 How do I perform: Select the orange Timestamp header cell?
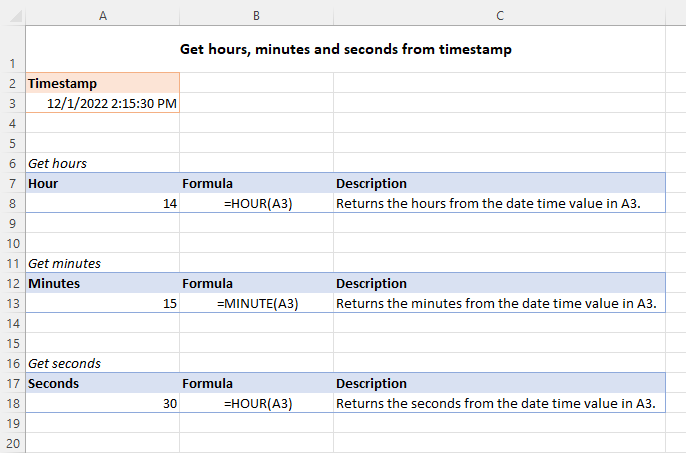click(x=102, y=83)
